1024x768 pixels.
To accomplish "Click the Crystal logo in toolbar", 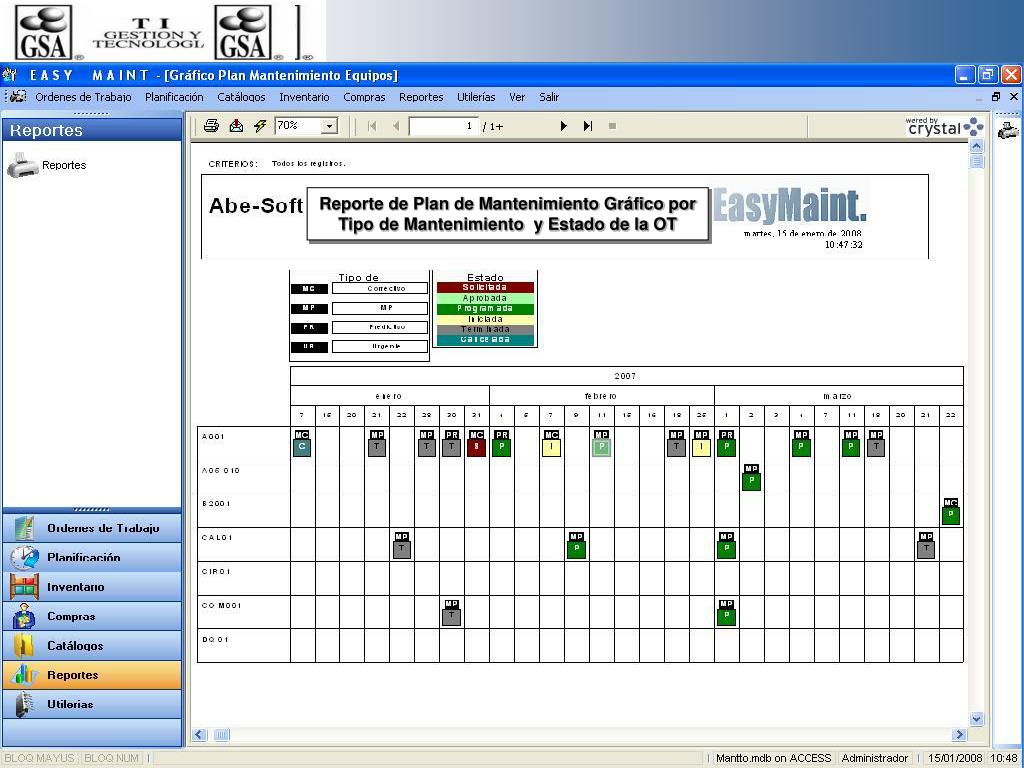I will coord(944,126).
